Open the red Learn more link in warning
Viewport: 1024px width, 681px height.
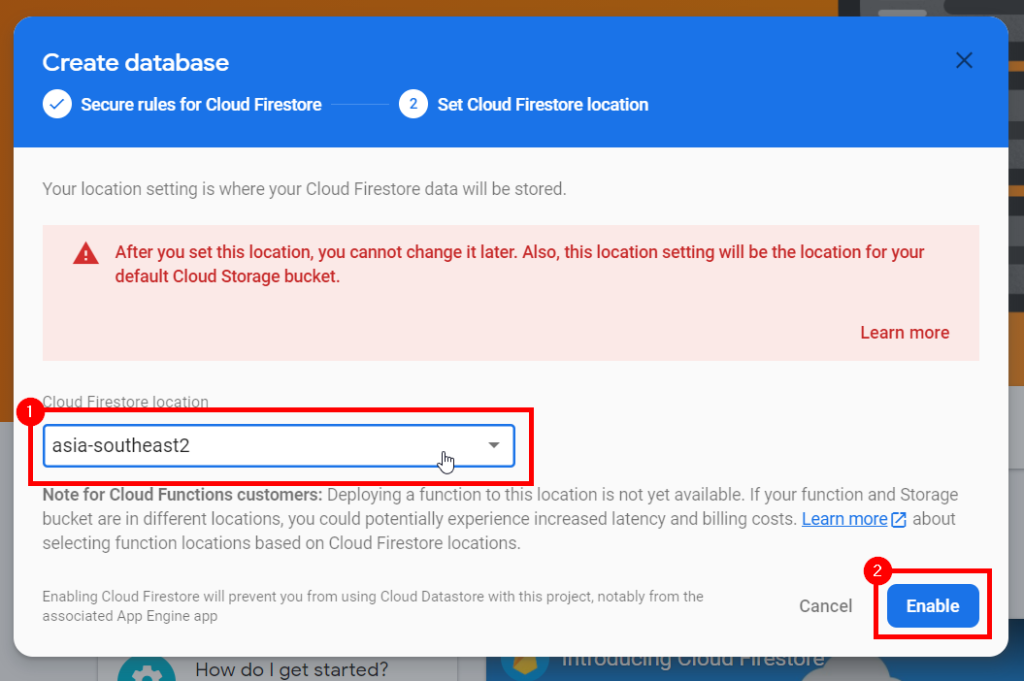pos(904,333)
